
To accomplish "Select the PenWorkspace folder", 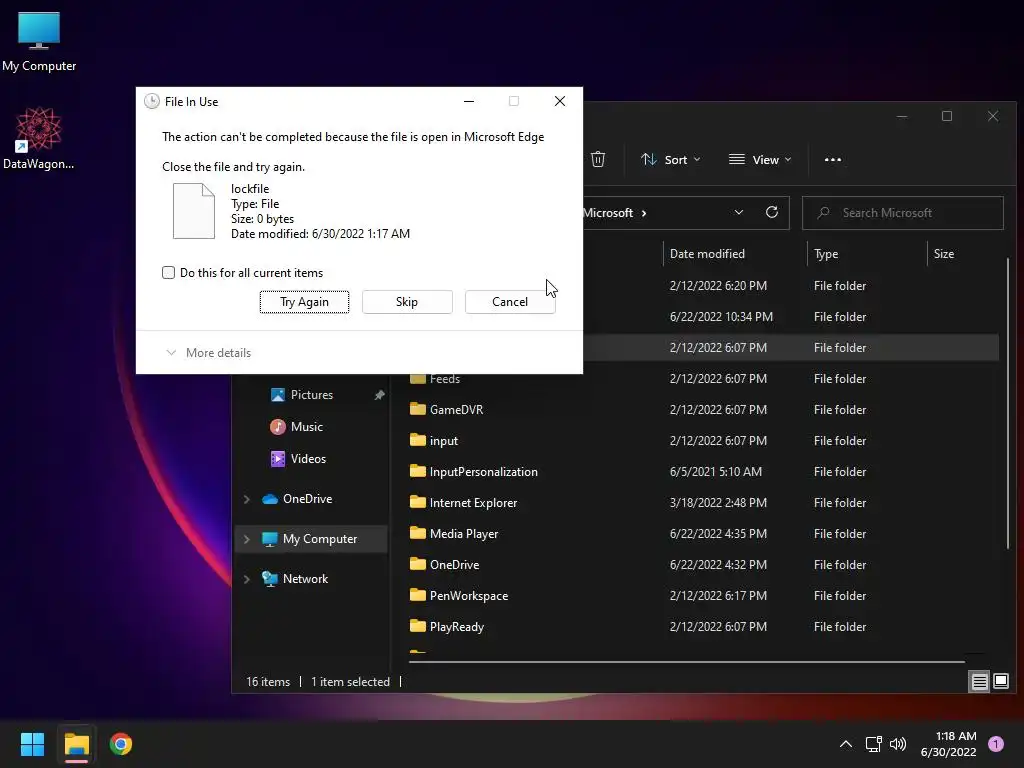I will 469,596.
